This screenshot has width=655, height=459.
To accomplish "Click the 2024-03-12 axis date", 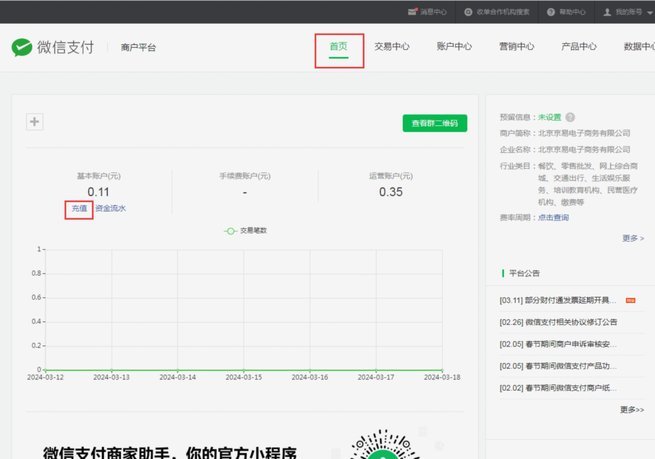I will (x=45, y=378).
